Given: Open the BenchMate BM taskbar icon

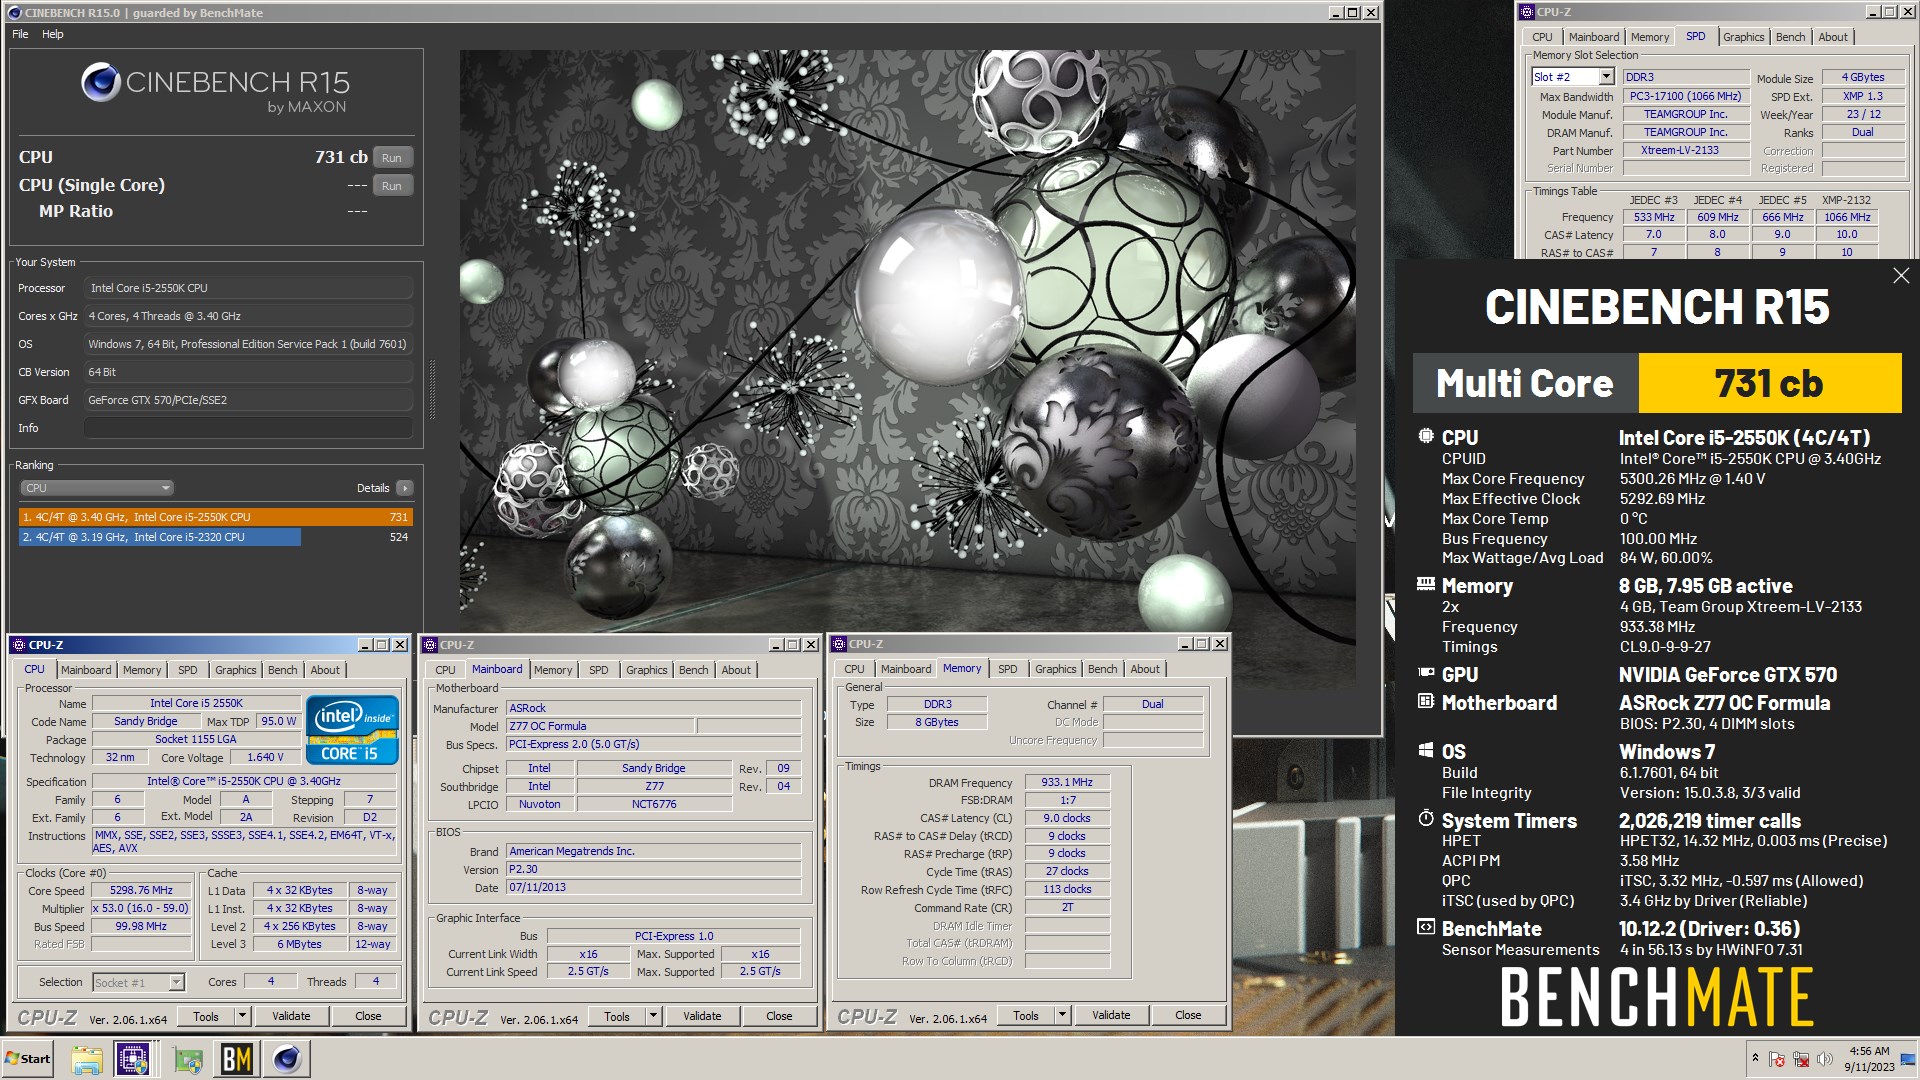Looking at the screenshot, I should (236, 1059).
